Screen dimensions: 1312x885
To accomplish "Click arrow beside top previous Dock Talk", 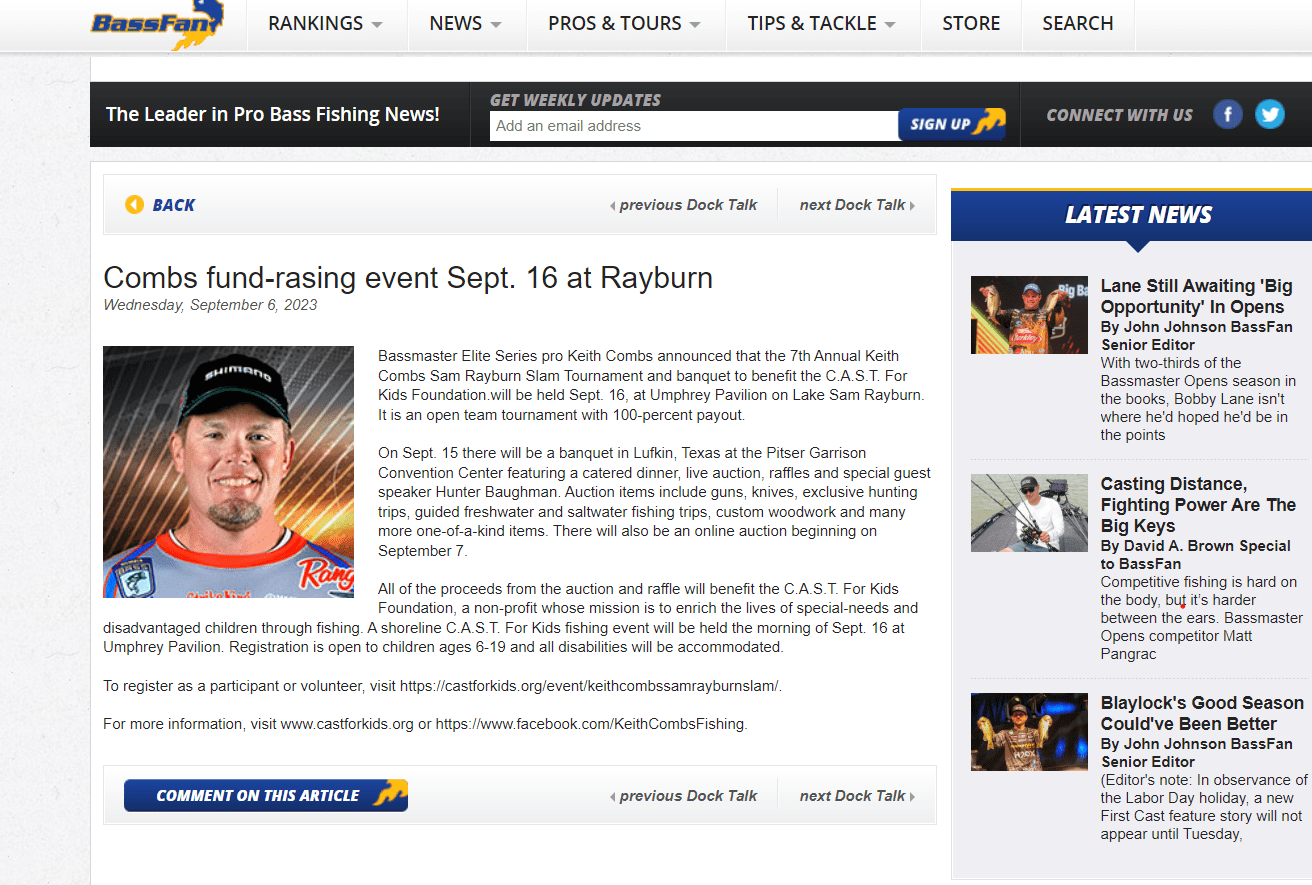I will click(x=612, y=205).
